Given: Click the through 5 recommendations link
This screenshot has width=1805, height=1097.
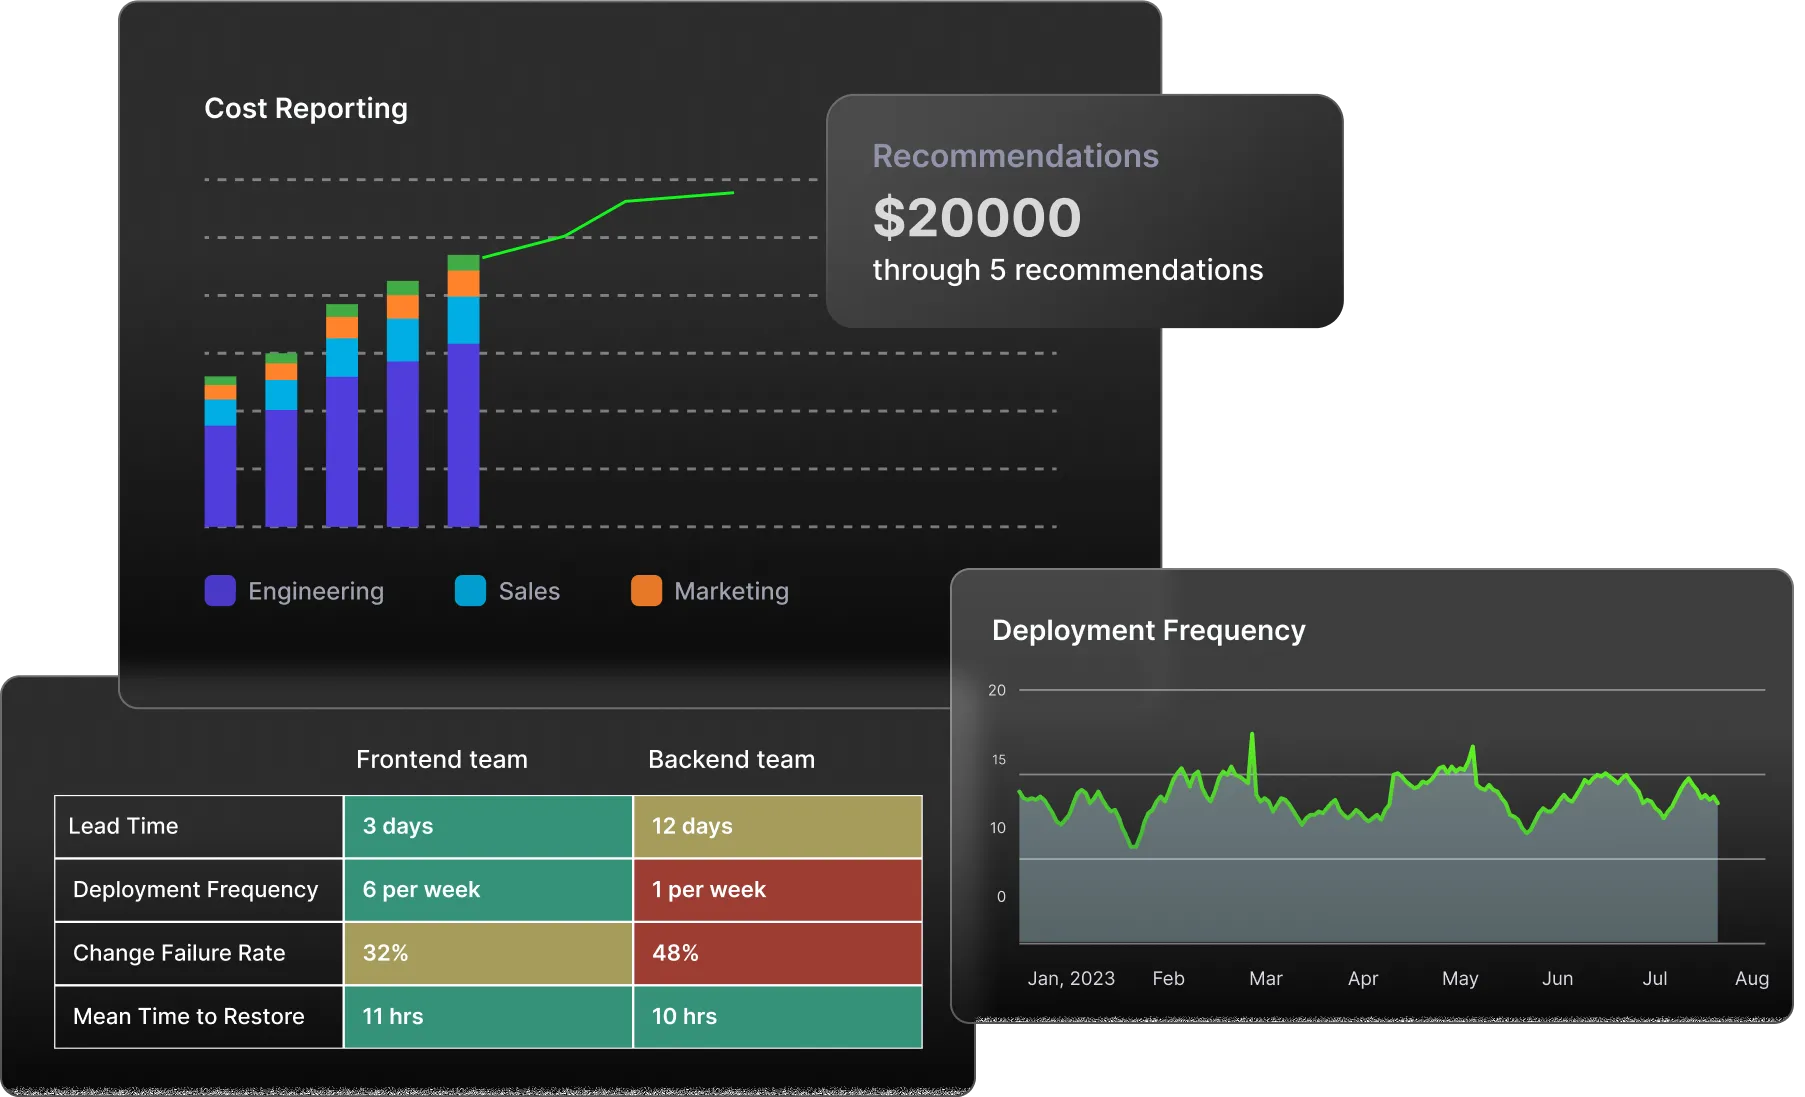Looking at the screenshot, I should (1067, 270).
